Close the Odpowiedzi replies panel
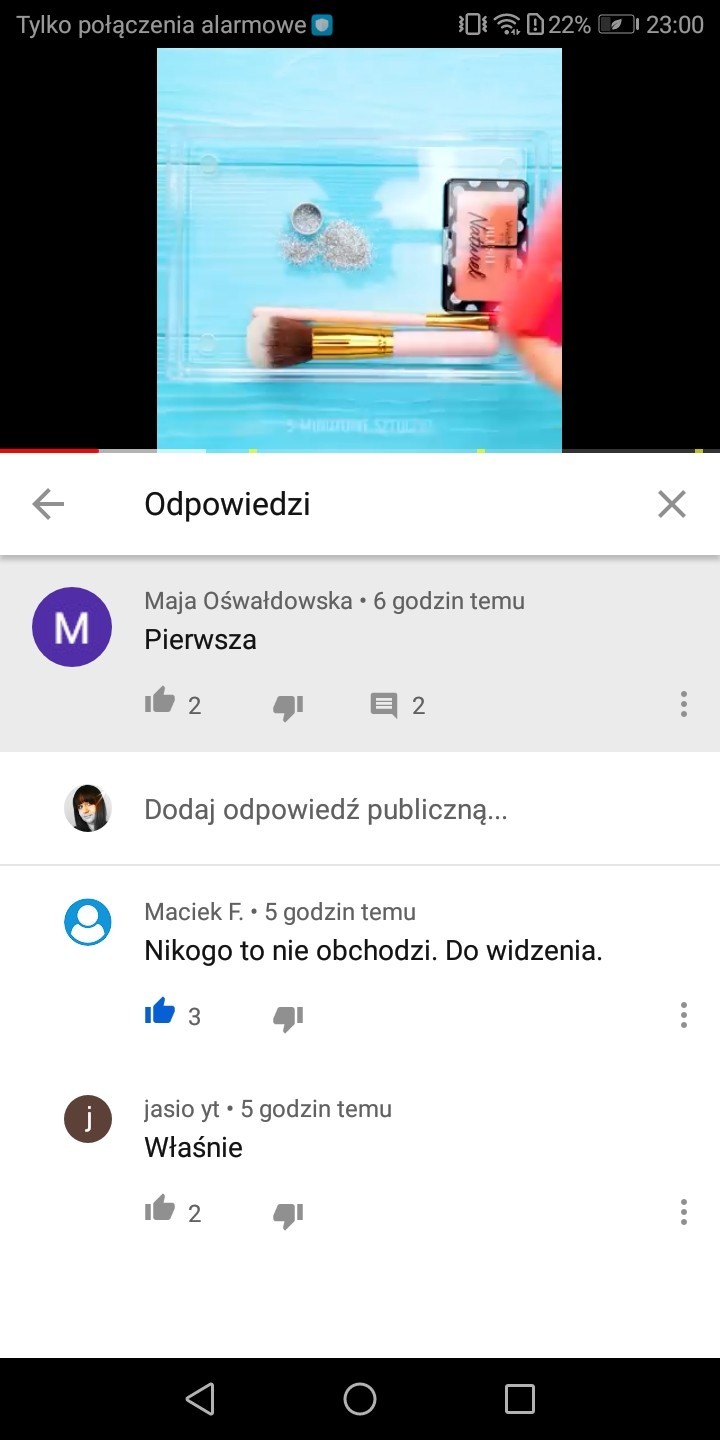The image size is (720, 1440). coord(672,505)
